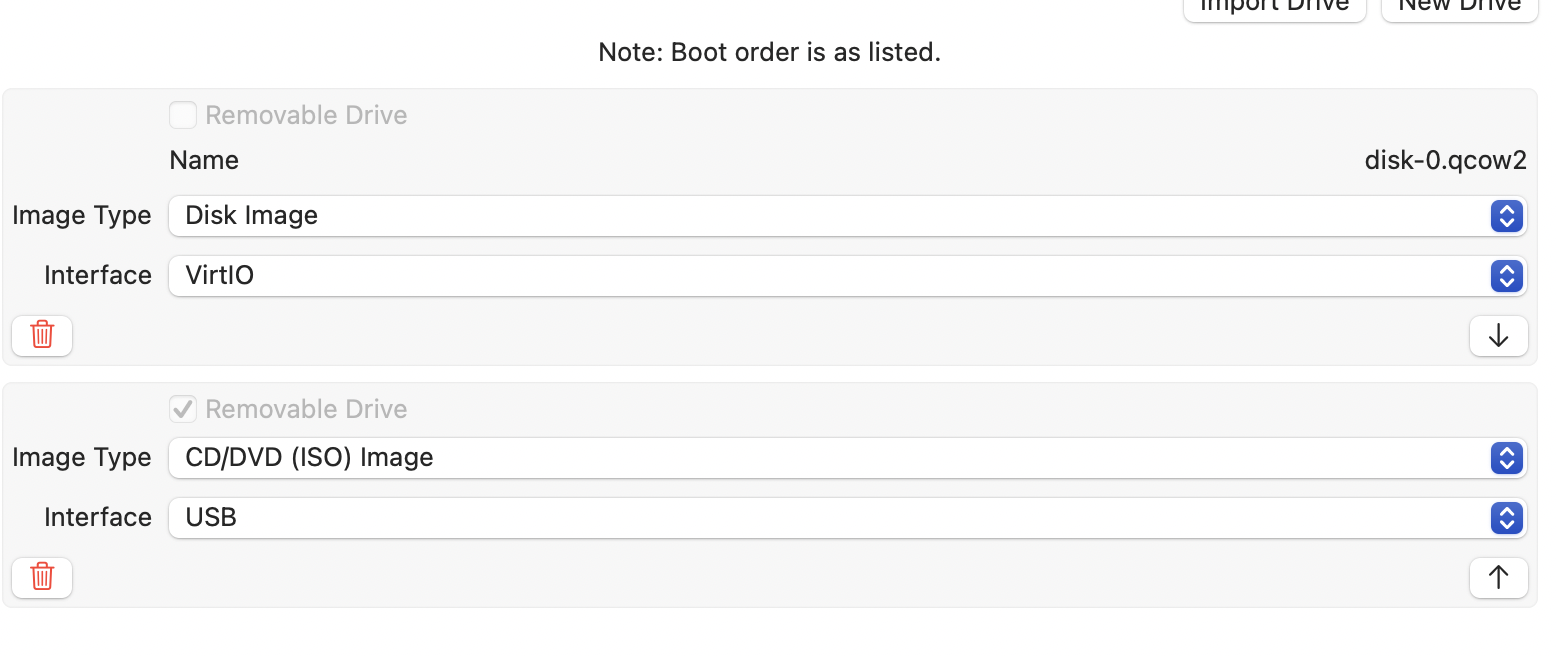This screenshot has height=656, width=1556.
Task: Expand the CD/DVD (ISO) Image type dropdown
Action: pos(830,458)
